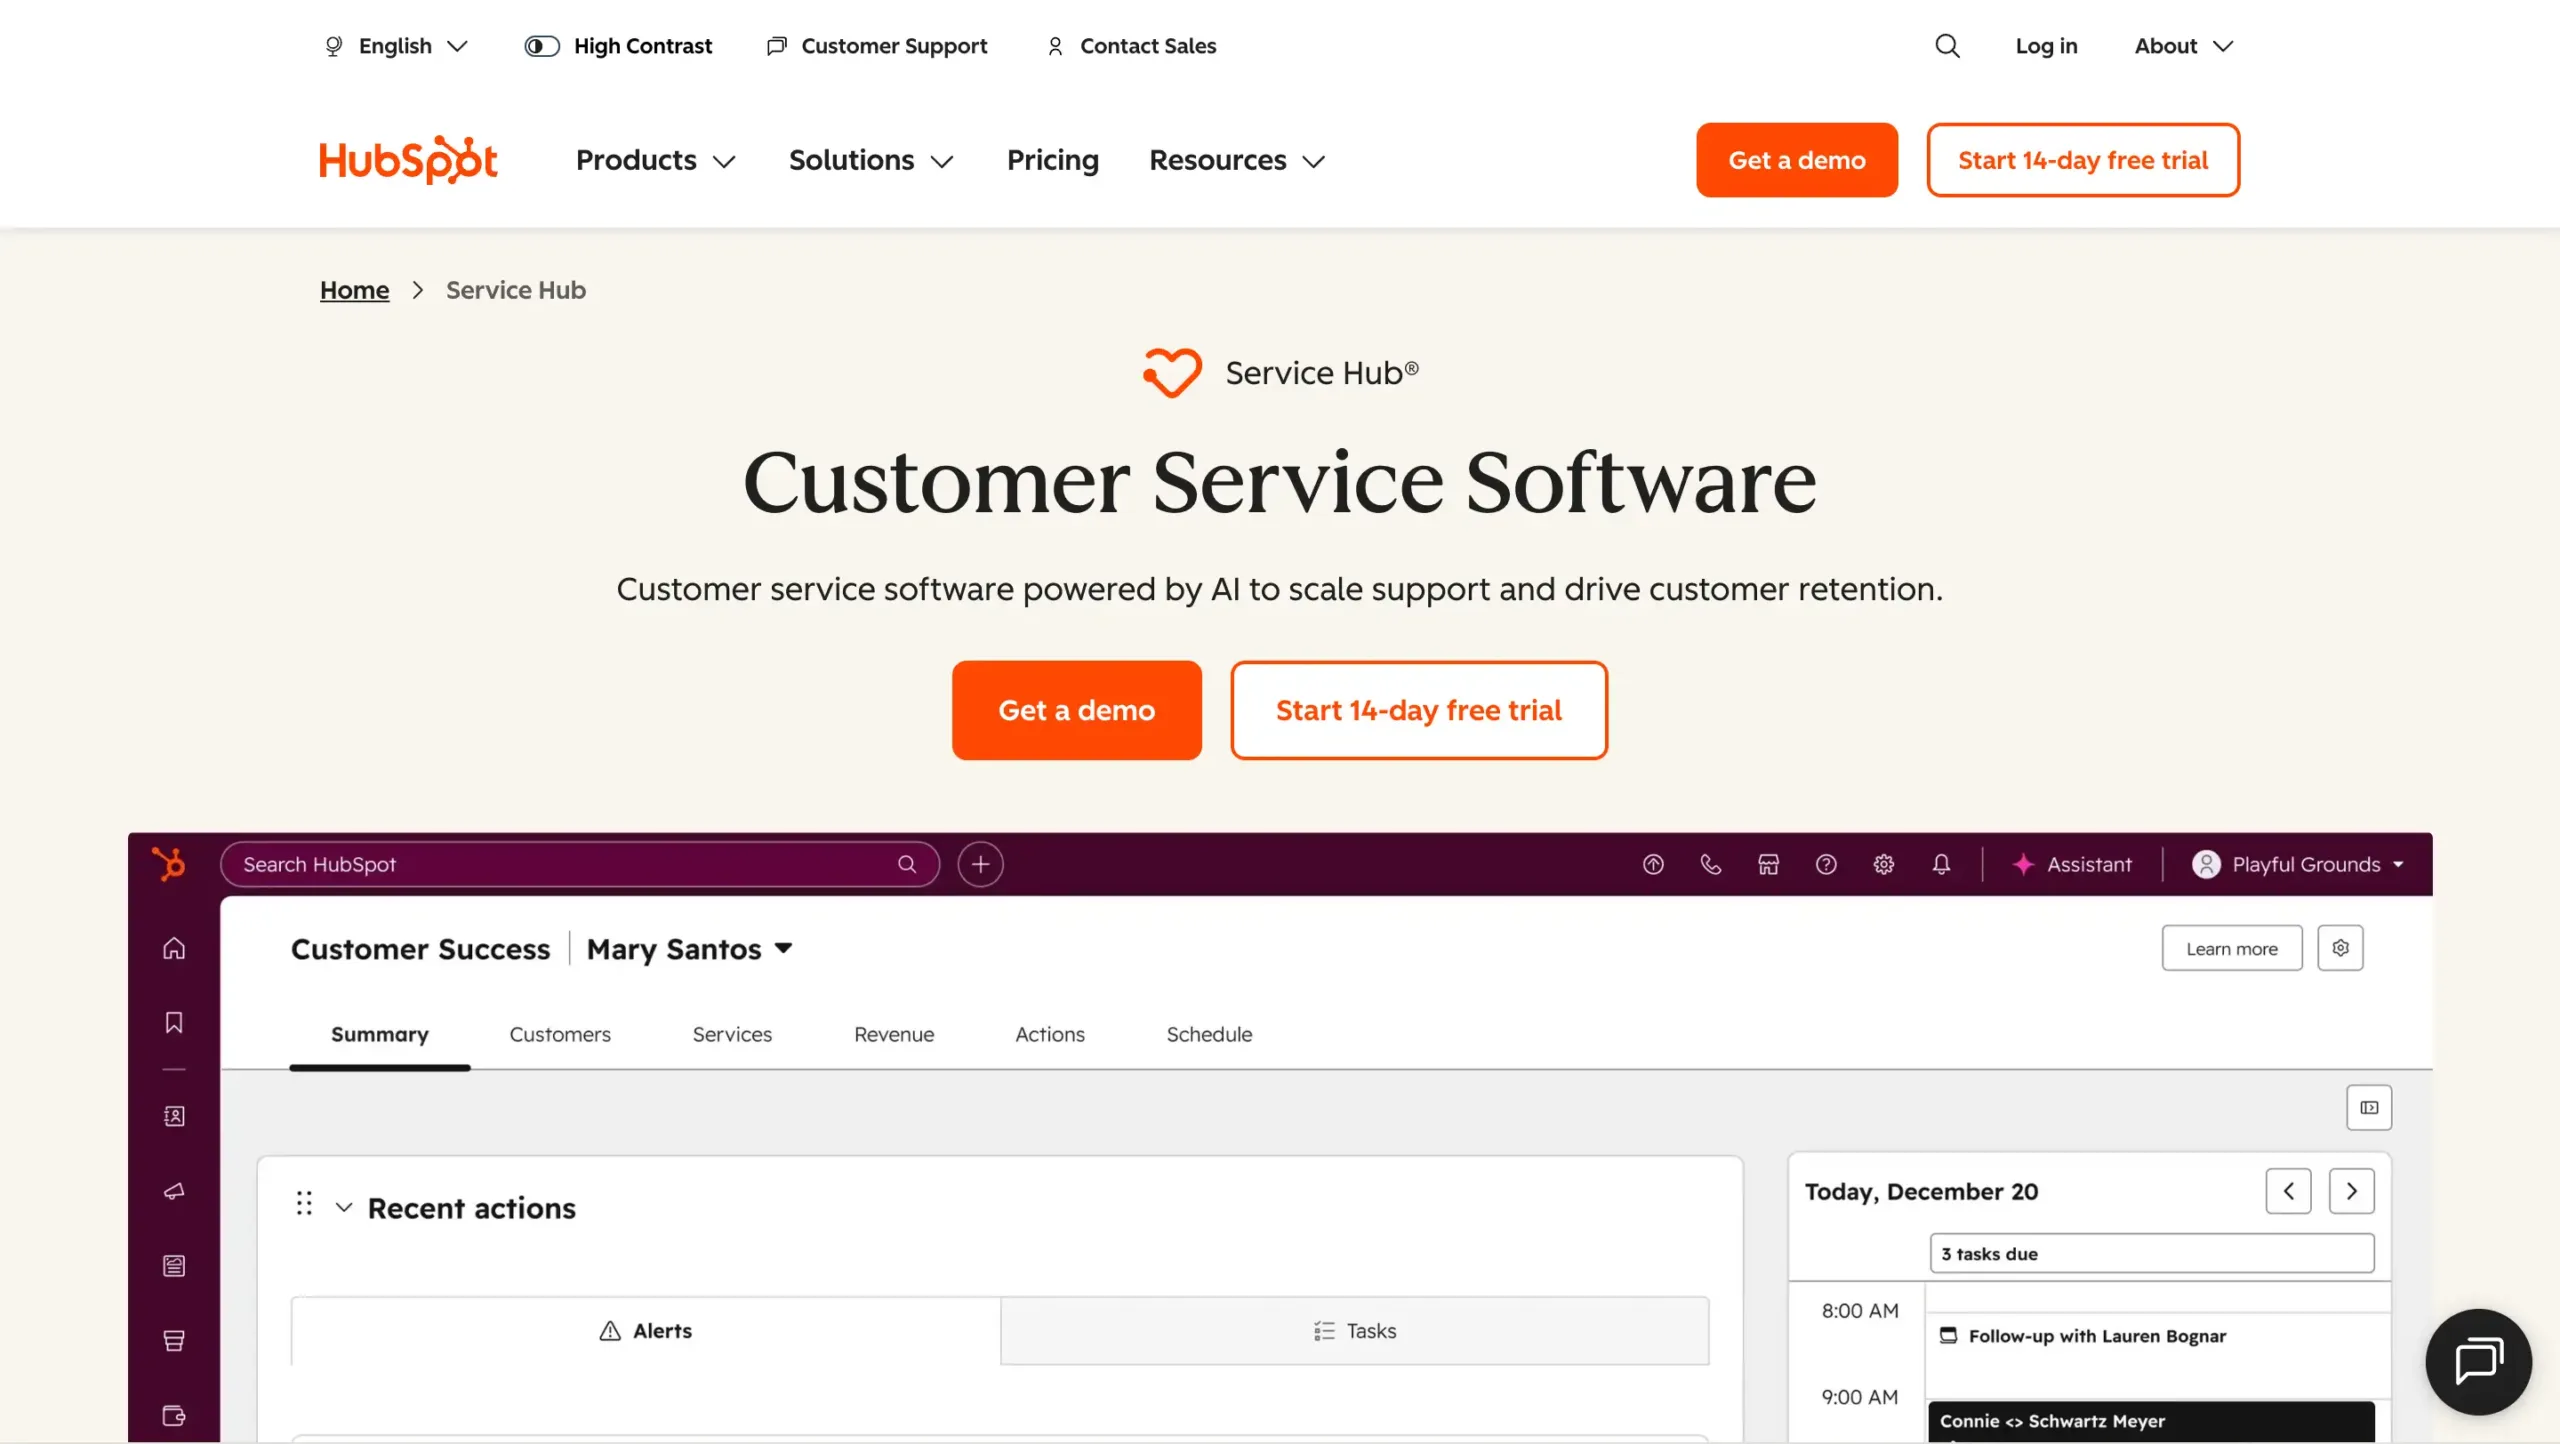
Task: Switch to the Revenue tab
Action: [x=894, y=1034]
